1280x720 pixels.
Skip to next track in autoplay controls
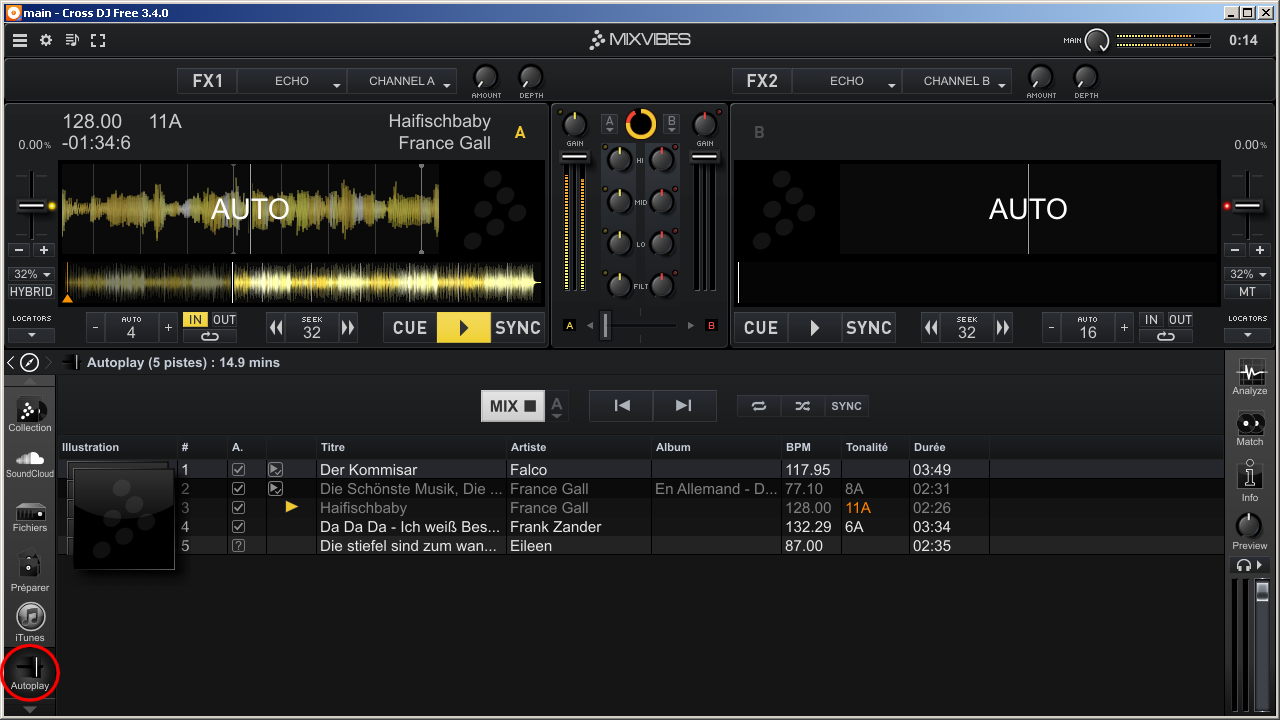tap(684, 406)
